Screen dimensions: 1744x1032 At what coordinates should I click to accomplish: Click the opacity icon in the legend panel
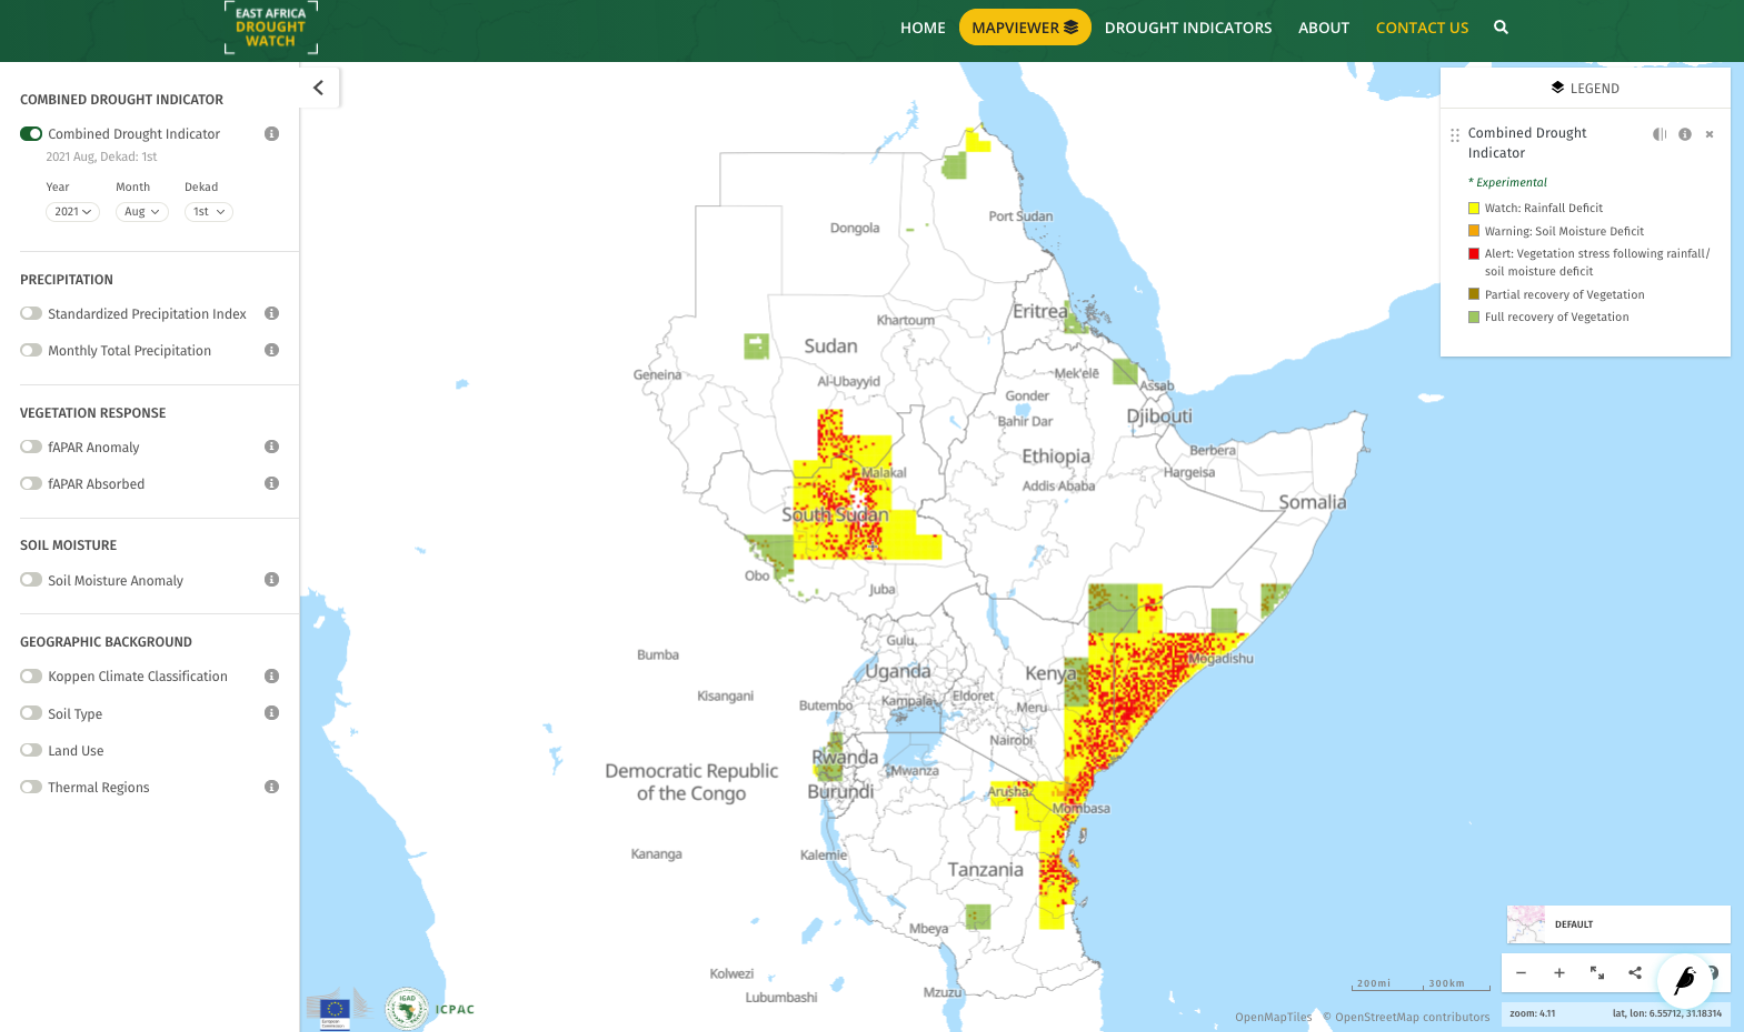point(1660,133)
